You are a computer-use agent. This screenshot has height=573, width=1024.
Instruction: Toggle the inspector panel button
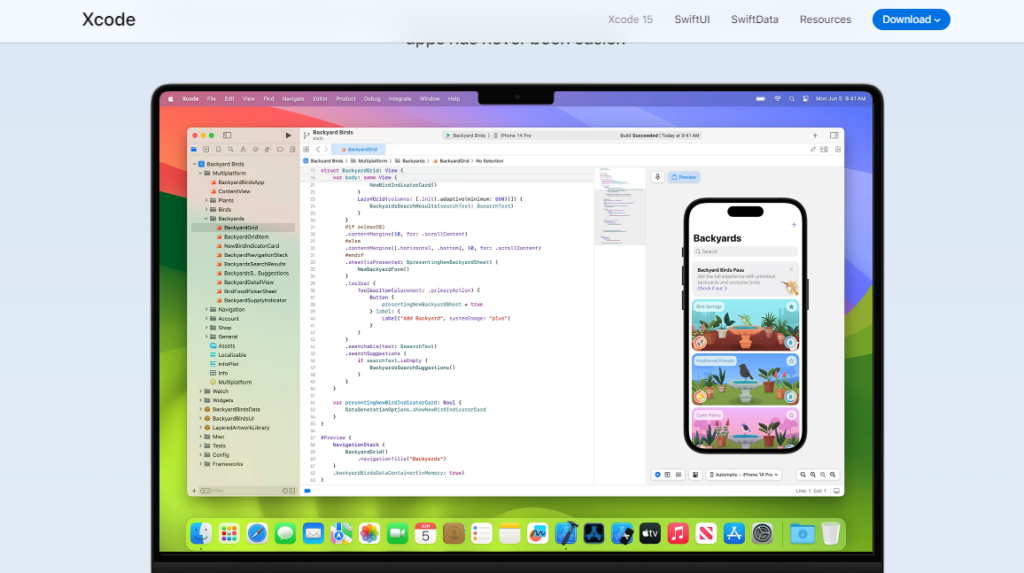(x=834, y=135)
